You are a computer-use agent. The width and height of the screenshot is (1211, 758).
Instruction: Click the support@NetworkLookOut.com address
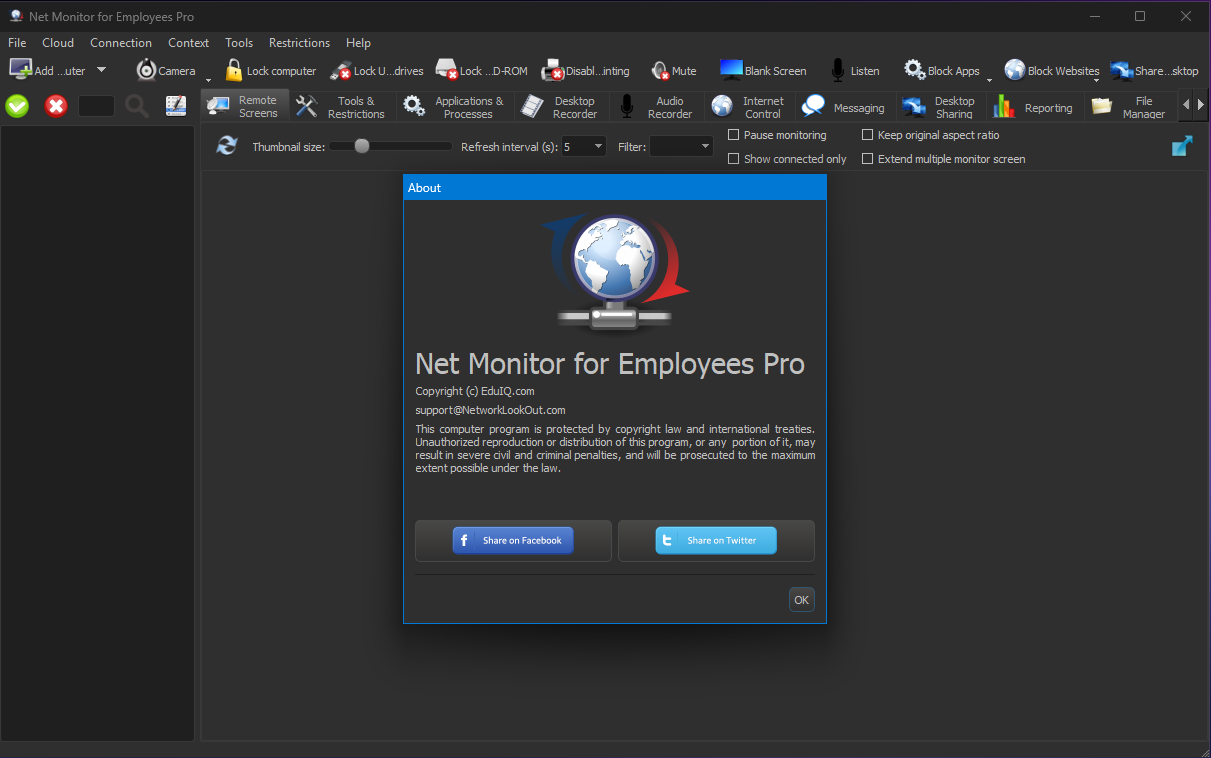pos(490,410)
